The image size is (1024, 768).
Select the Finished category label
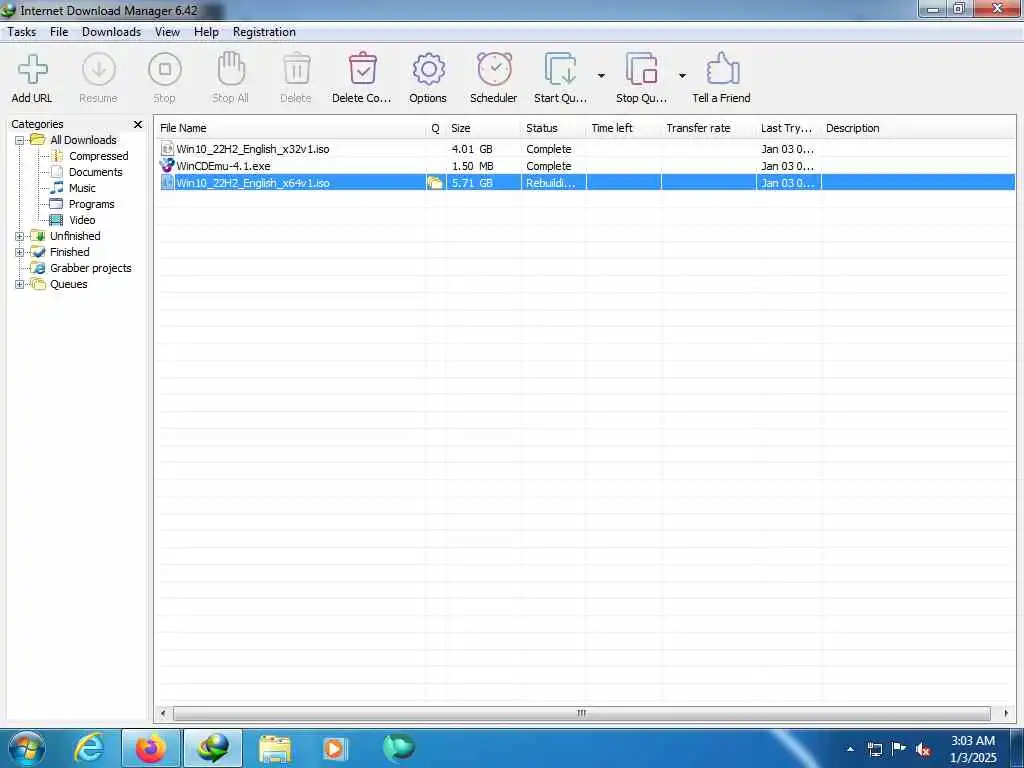(70, 252)
